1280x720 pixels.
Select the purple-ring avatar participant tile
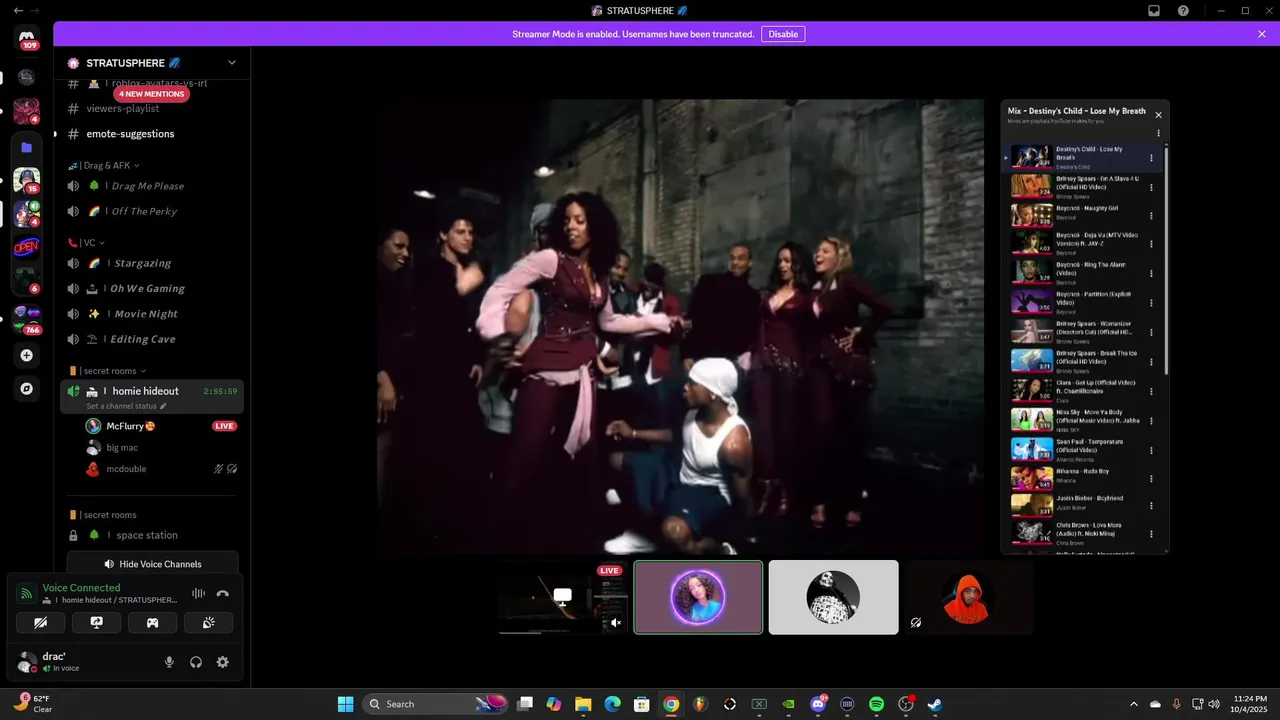pyautogui.click(x=698, y=597)
